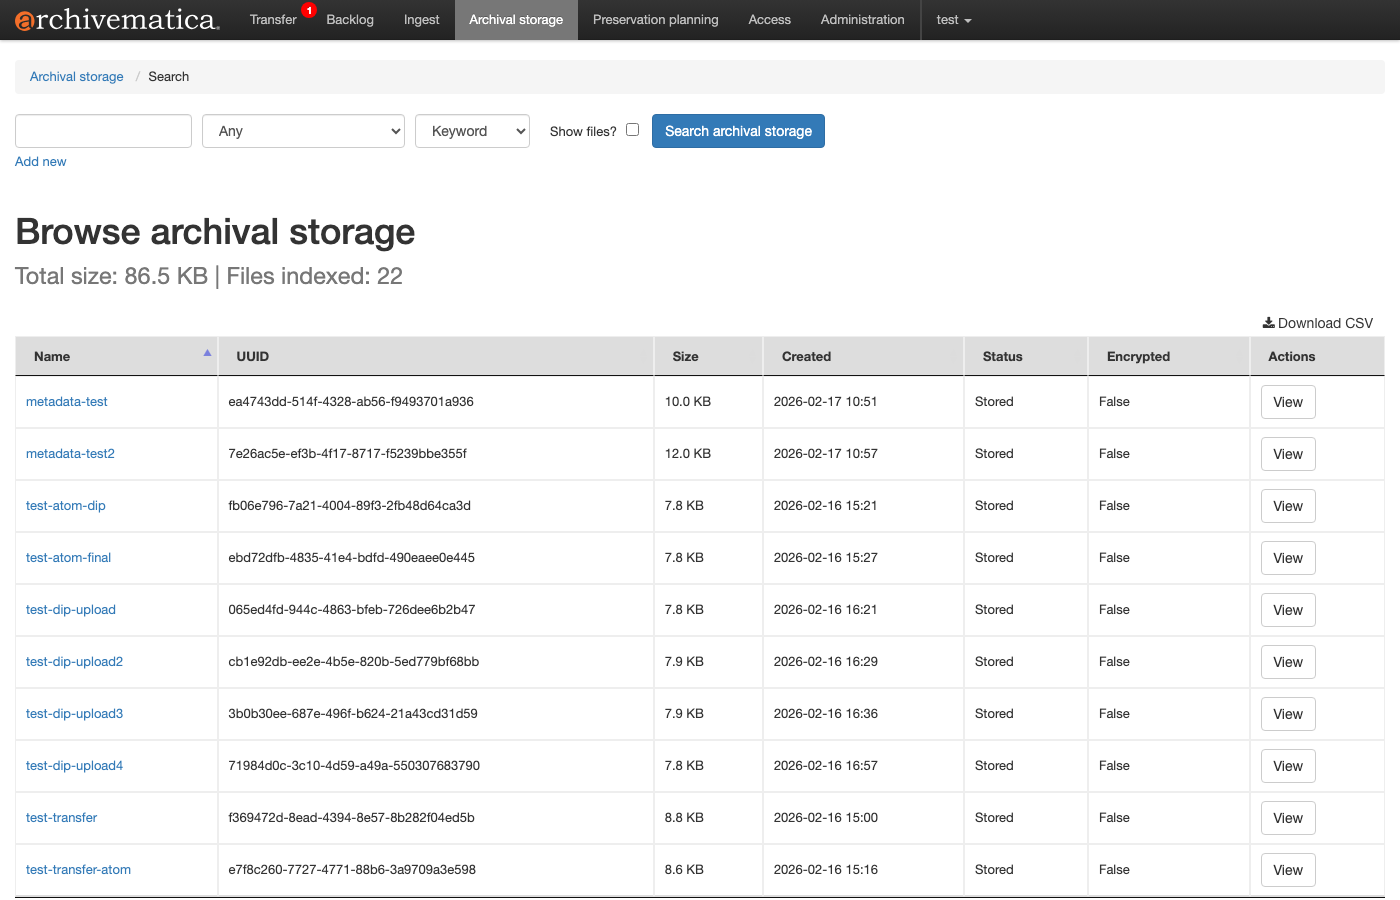View the test-dip-upload4 row
The width and height of the screenshot is (1400, 900).
pyautogui.click(x=1288, y=766)
